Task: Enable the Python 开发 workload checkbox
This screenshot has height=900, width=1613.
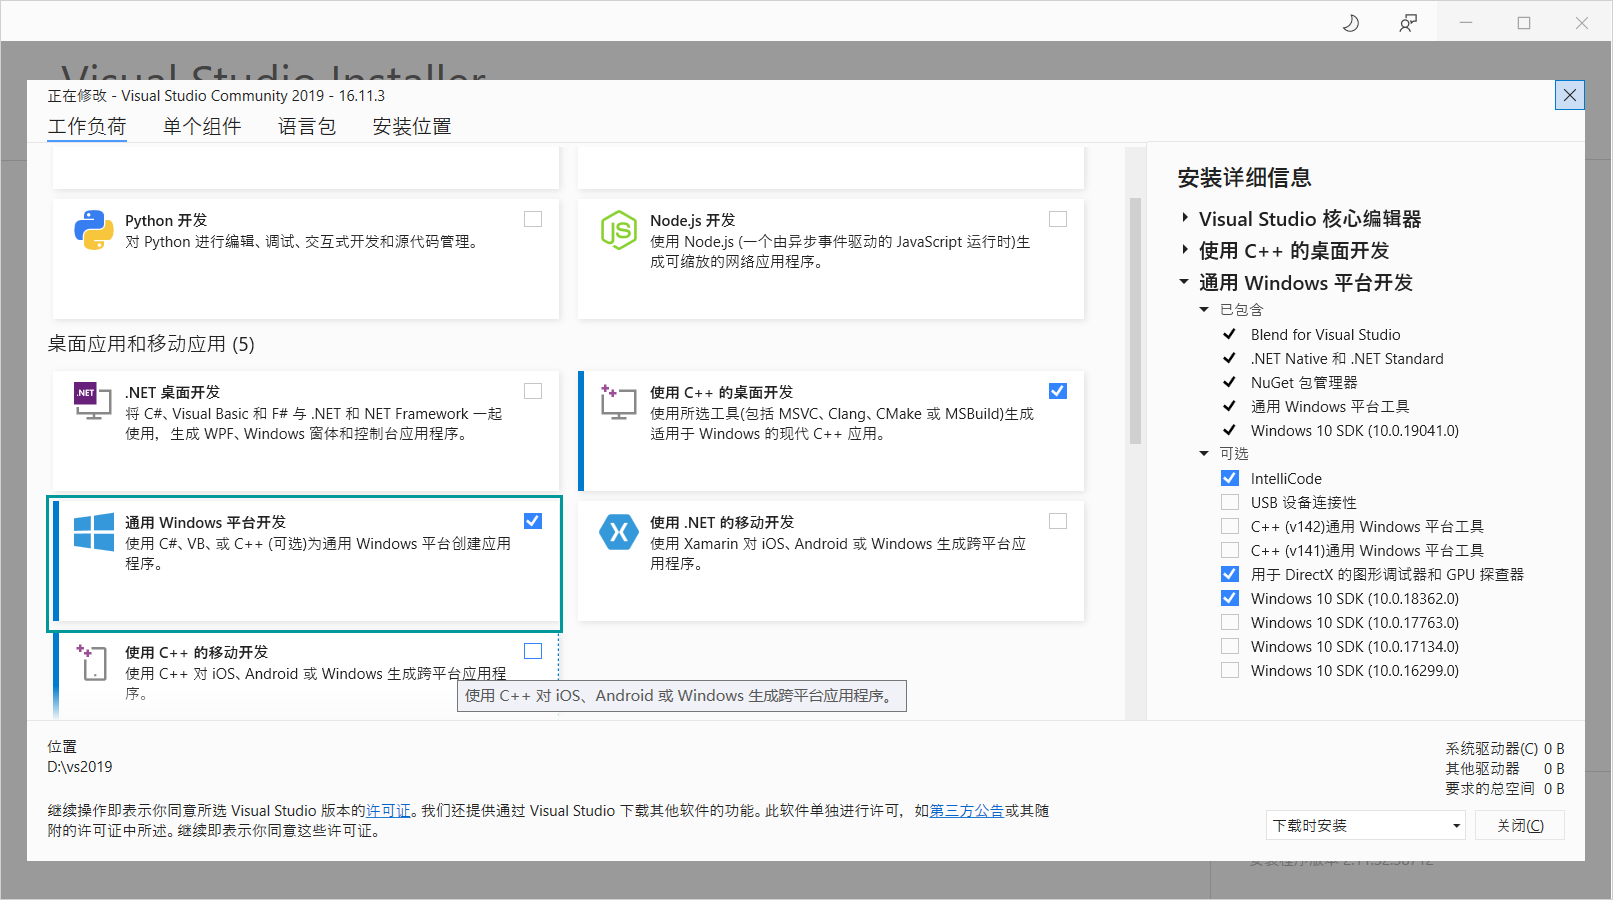Action: (x=533, y=218)
